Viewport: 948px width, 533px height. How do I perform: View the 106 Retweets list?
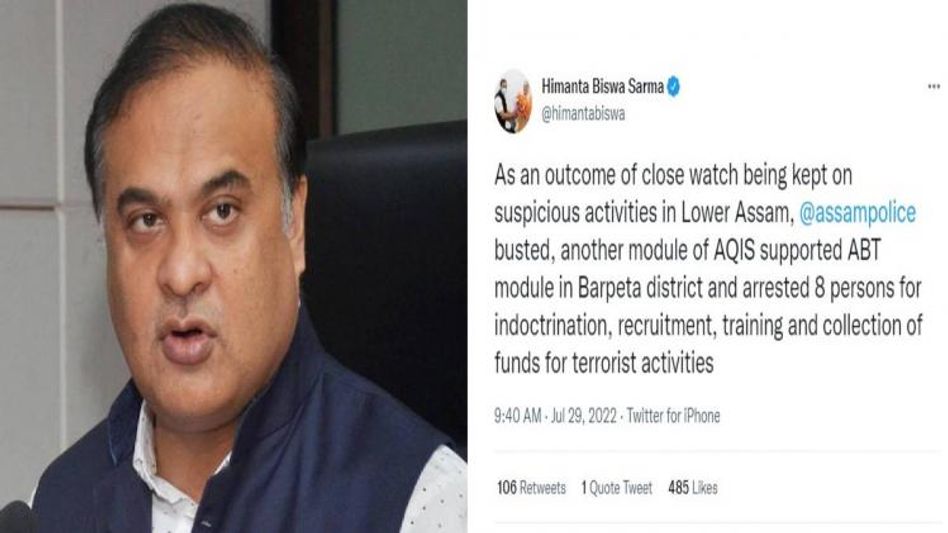[x=531, y=488]
